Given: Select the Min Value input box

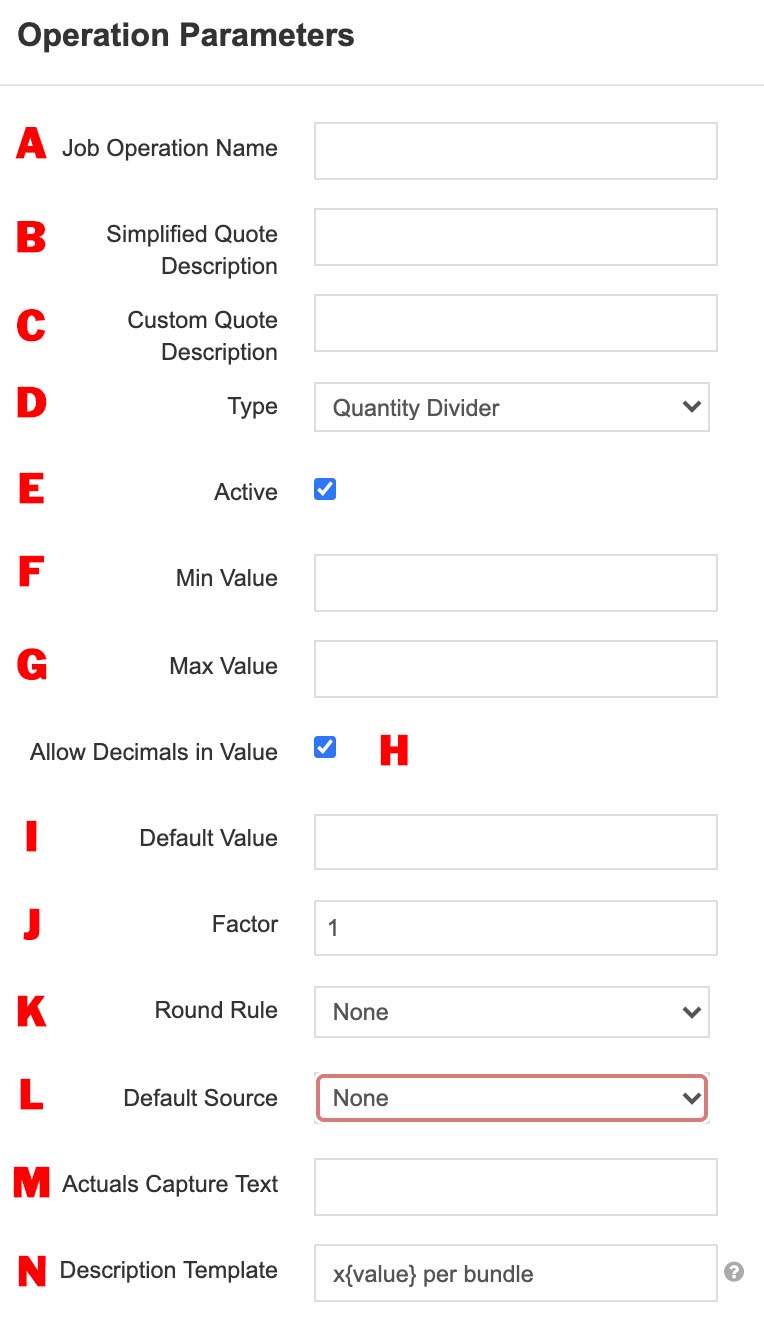Looking at the screenshot, I should click(x=515, y=583).
